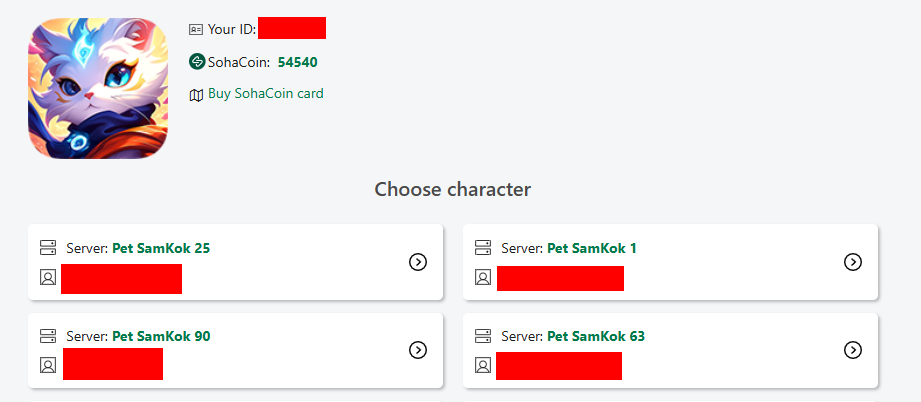Click the cat game avatar image
Viewport: 921px width, 402px height.
[98, 88]
